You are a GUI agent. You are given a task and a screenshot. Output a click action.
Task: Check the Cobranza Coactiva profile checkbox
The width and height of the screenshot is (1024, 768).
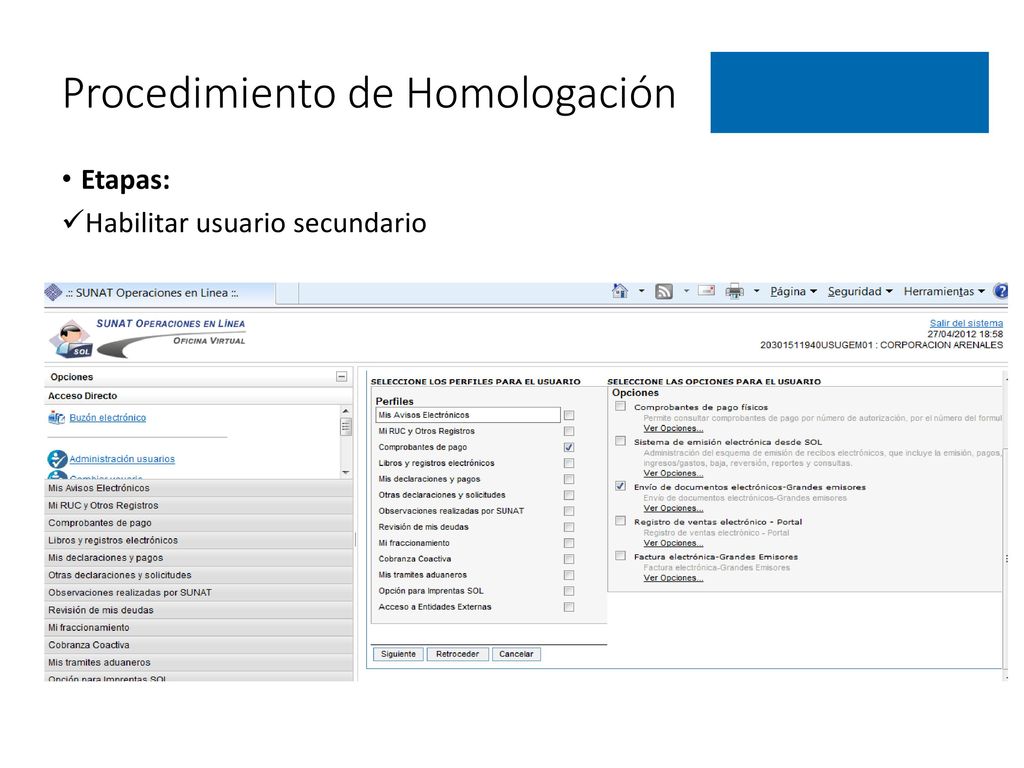569,559
